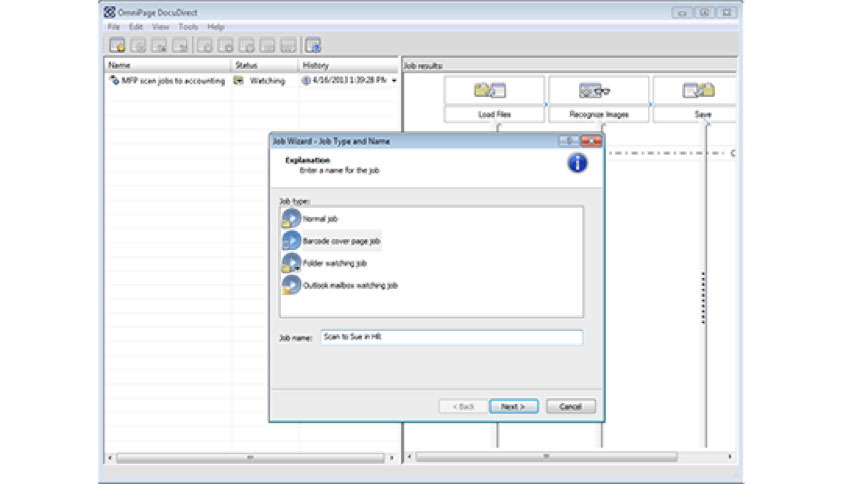Click Cancel in the Job Wizard

click(570, 407)
